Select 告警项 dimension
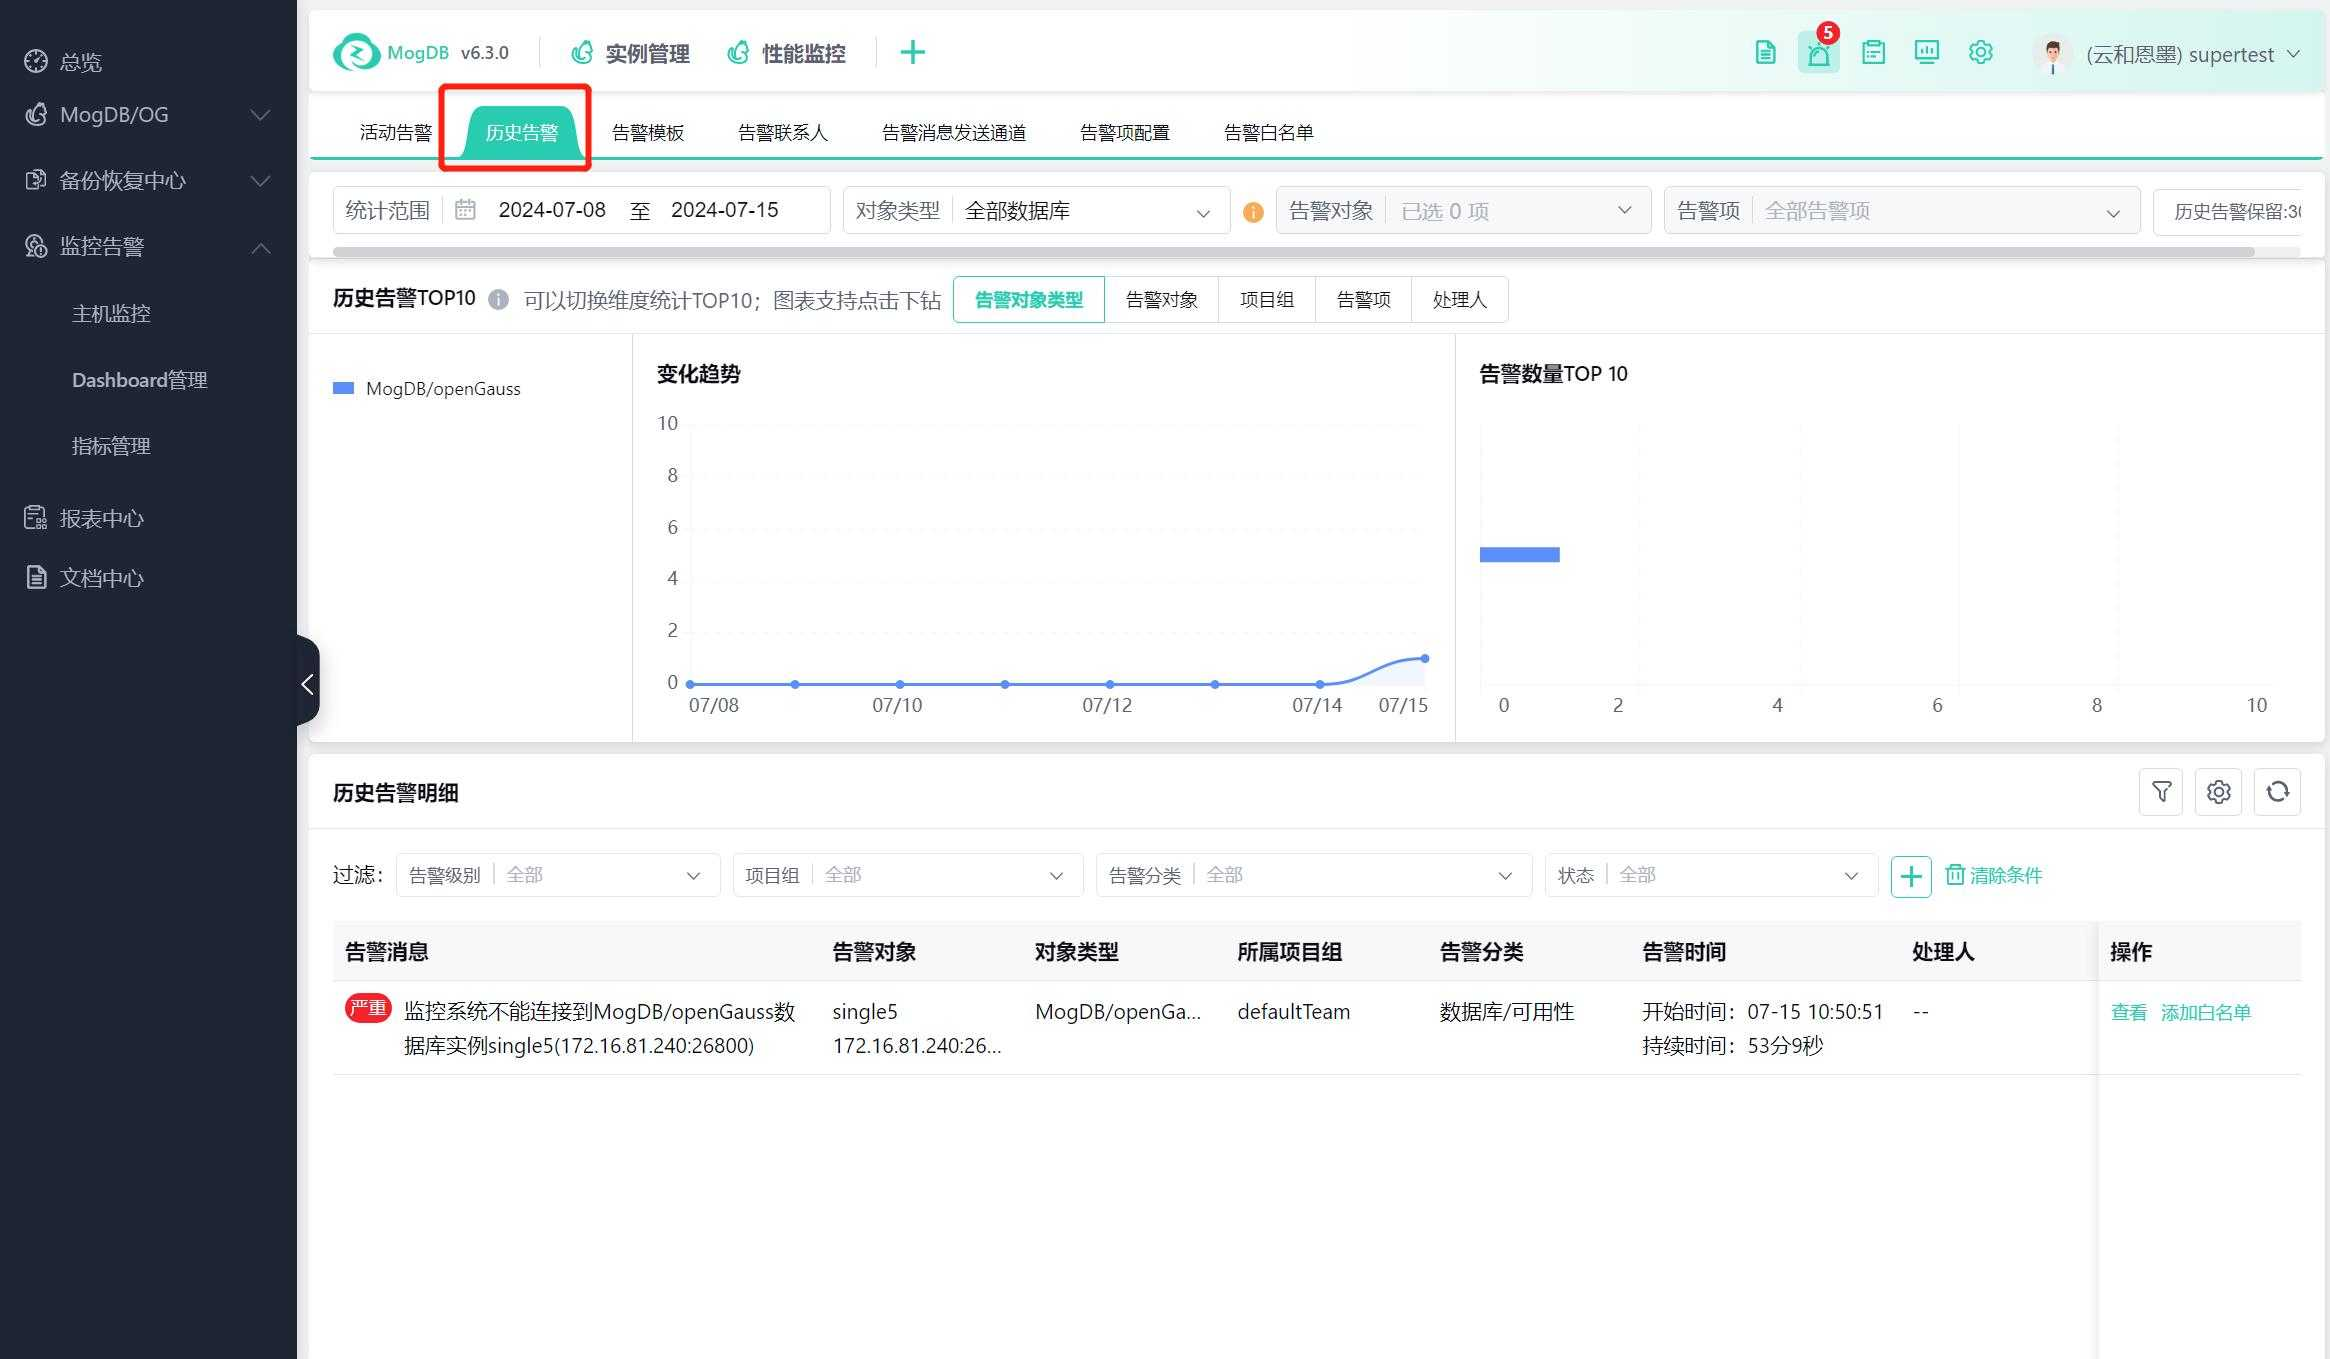 click(x=1364, y=300)
